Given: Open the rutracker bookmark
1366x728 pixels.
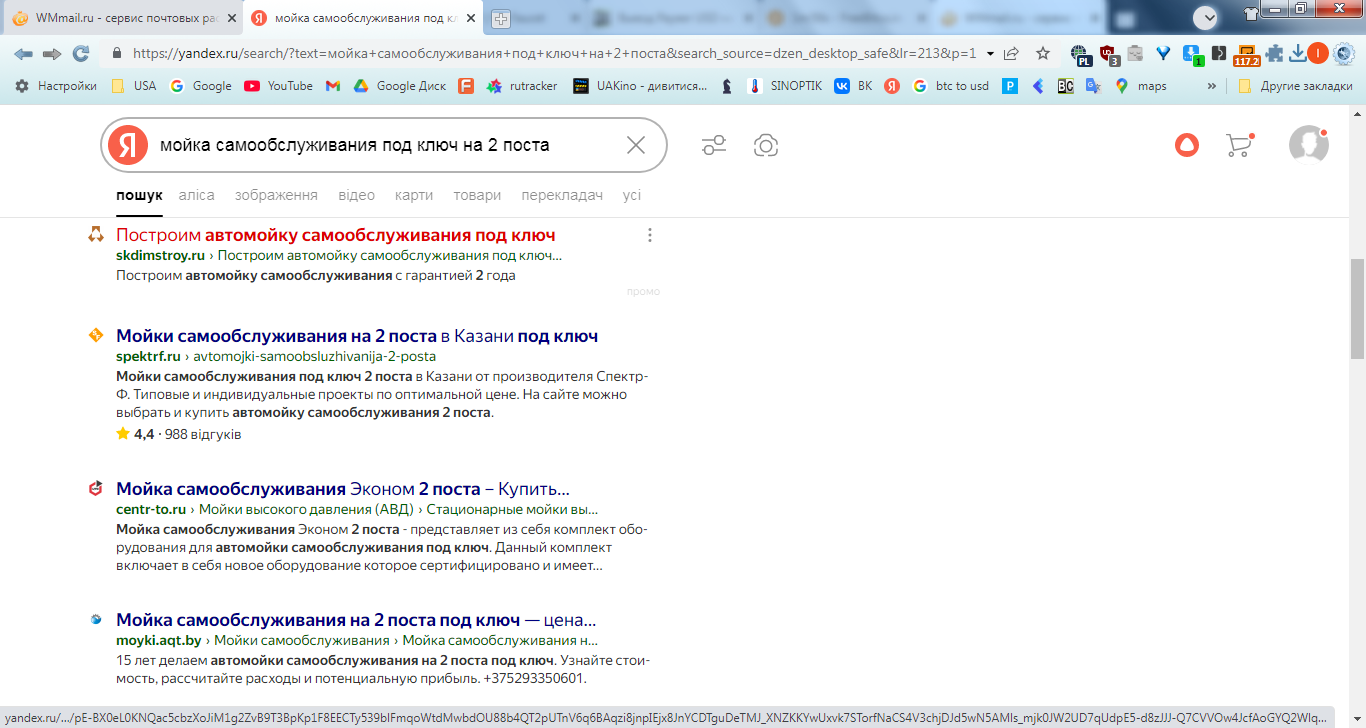Looking at the screenshot, I should point(522,86).
